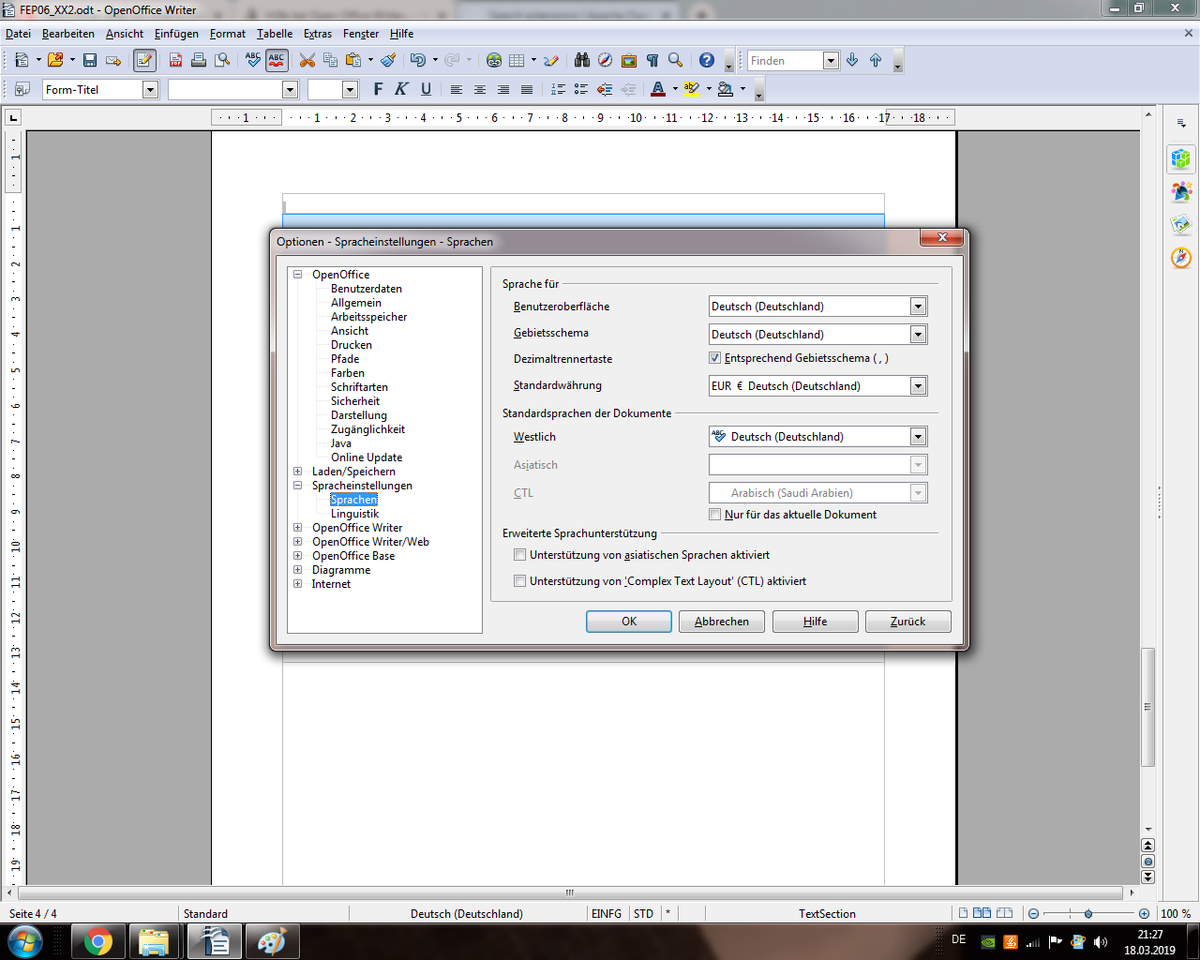Select Schriftarten in options tree
Screen dimensions: 1200x960
coord(359,387)
